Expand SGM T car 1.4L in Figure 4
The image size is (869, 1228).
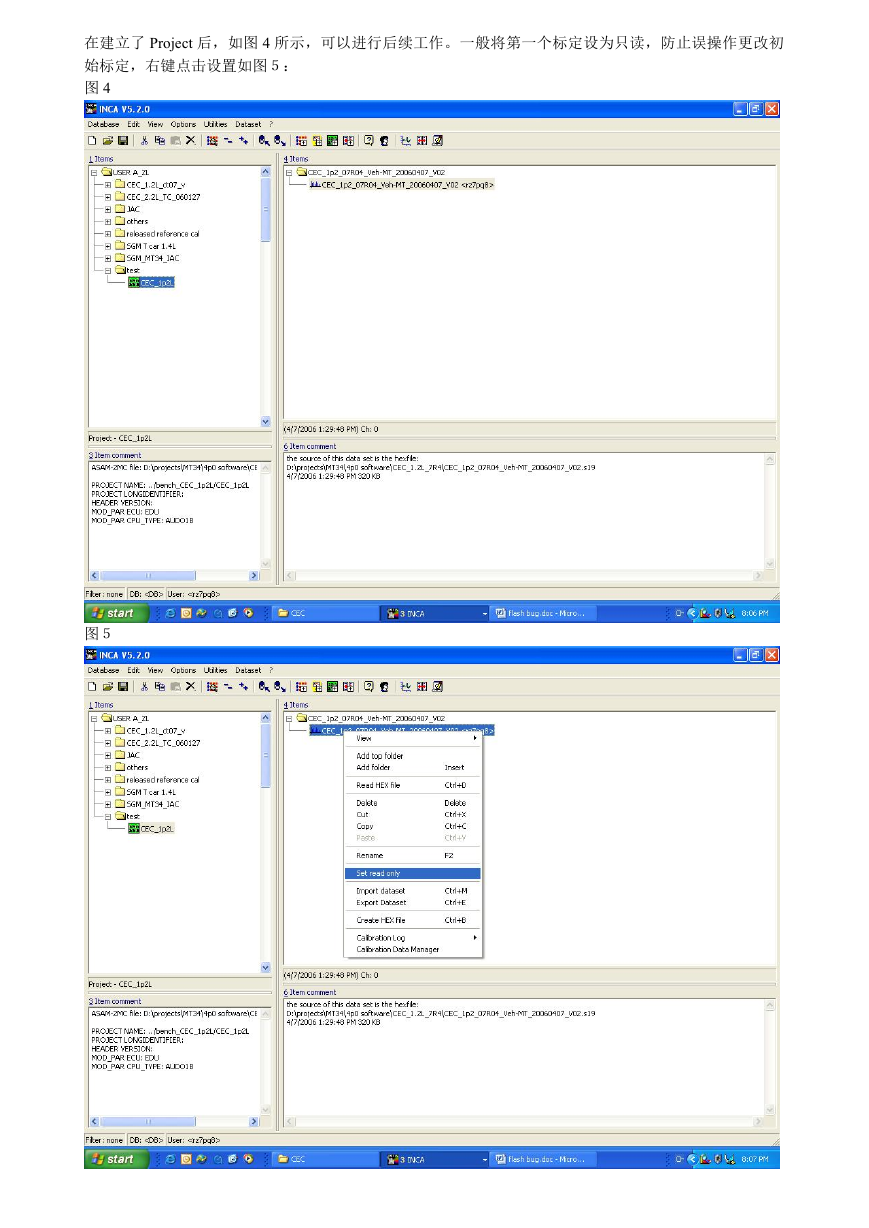[108, 246]
